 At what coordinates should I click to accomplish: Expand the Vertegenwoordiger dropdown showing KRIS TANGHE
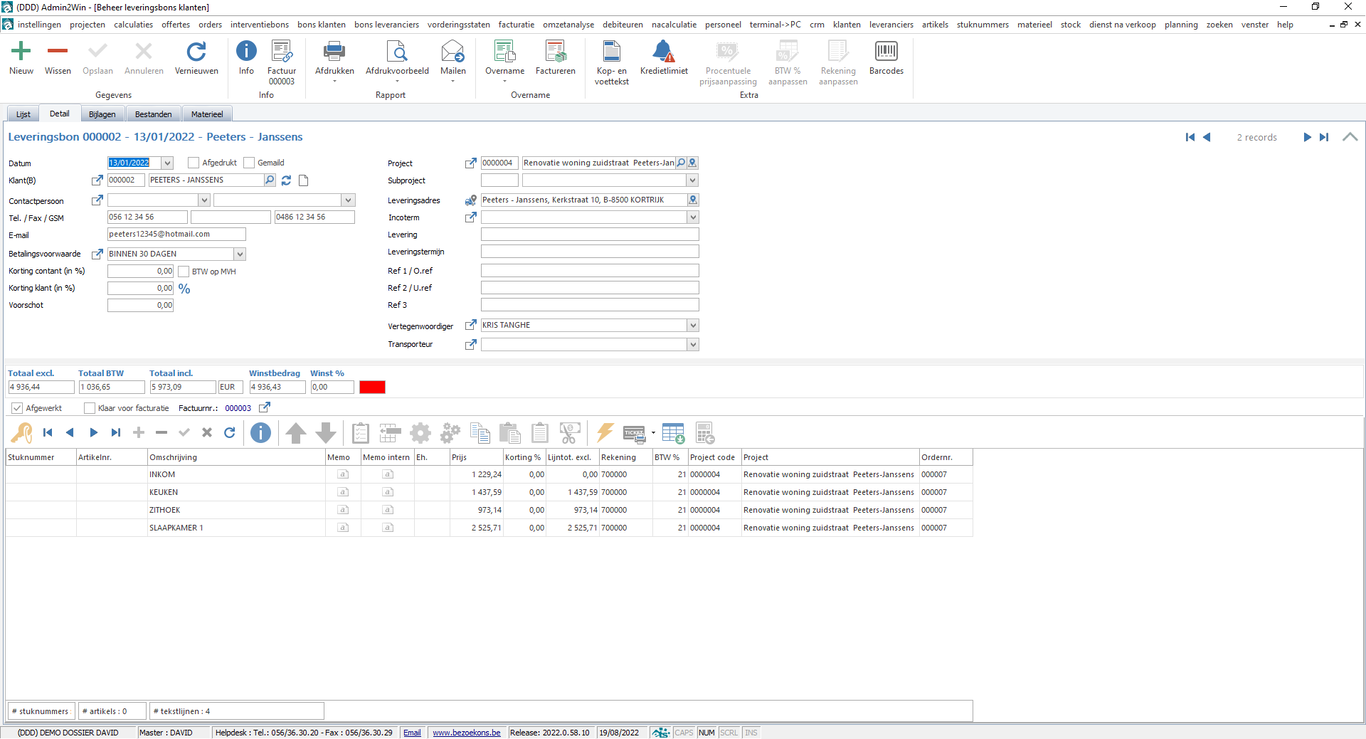coord(692,325)
